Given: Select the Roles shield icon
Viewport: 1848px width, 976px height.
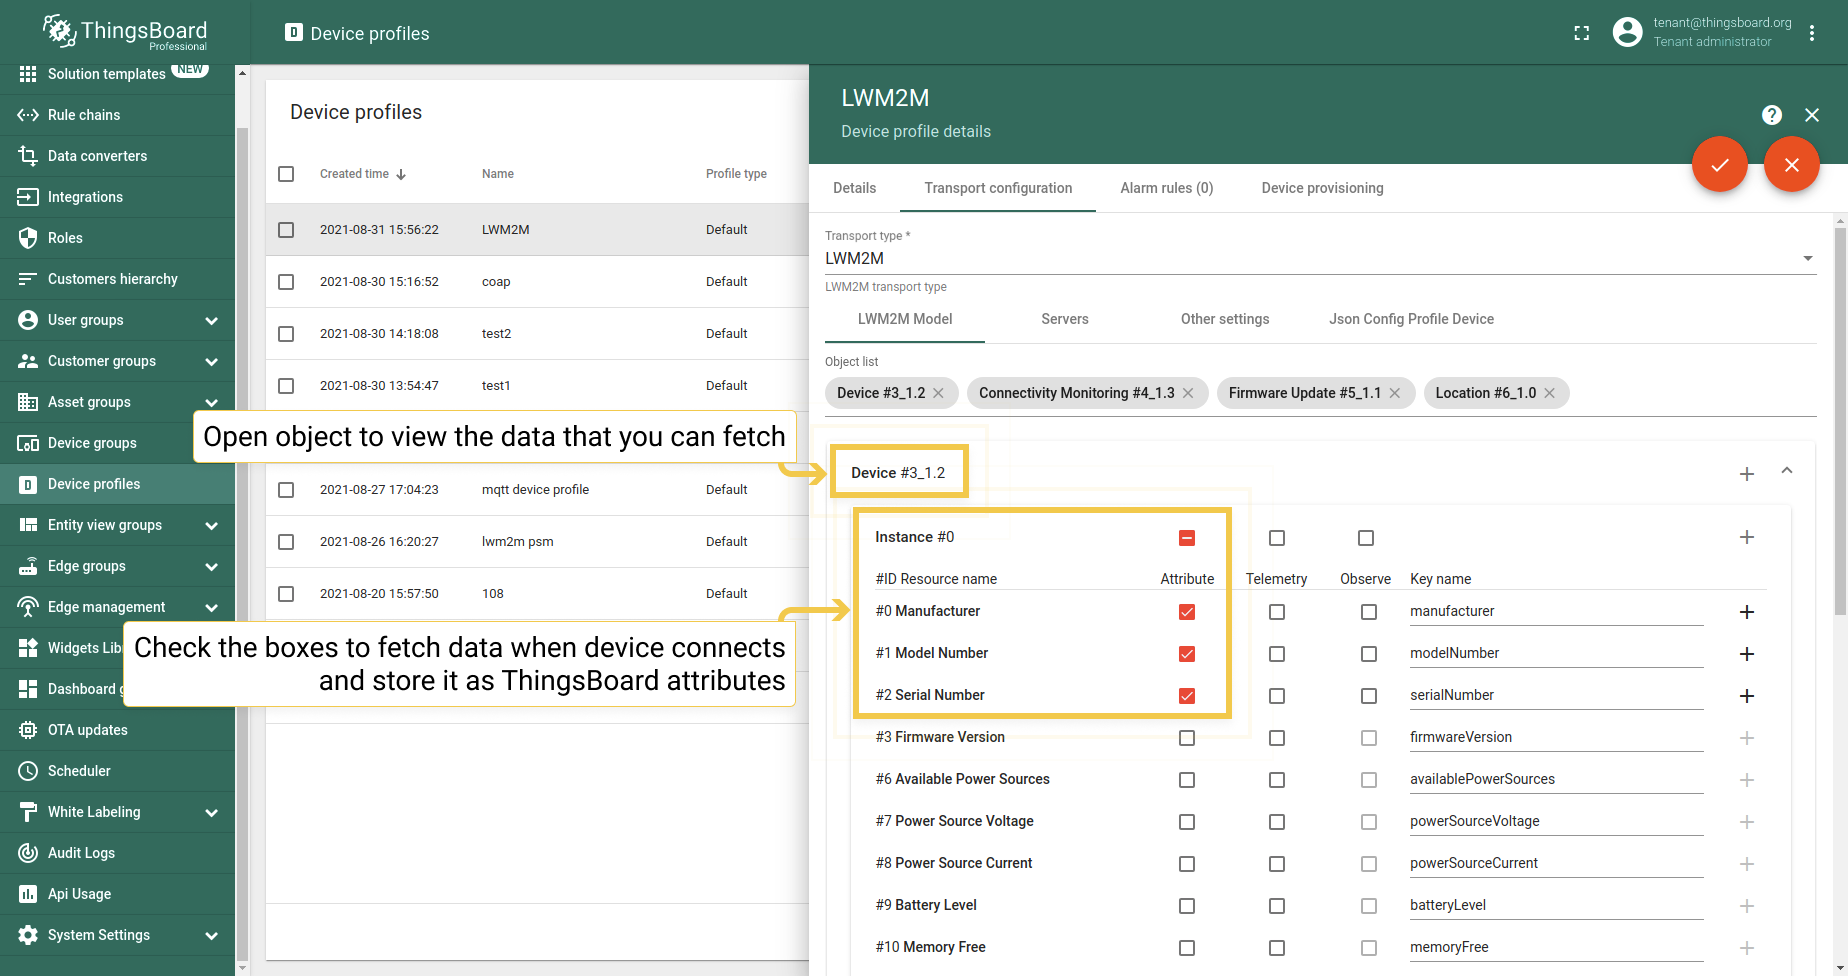Looking at the screenshot, I should [28, 238].
